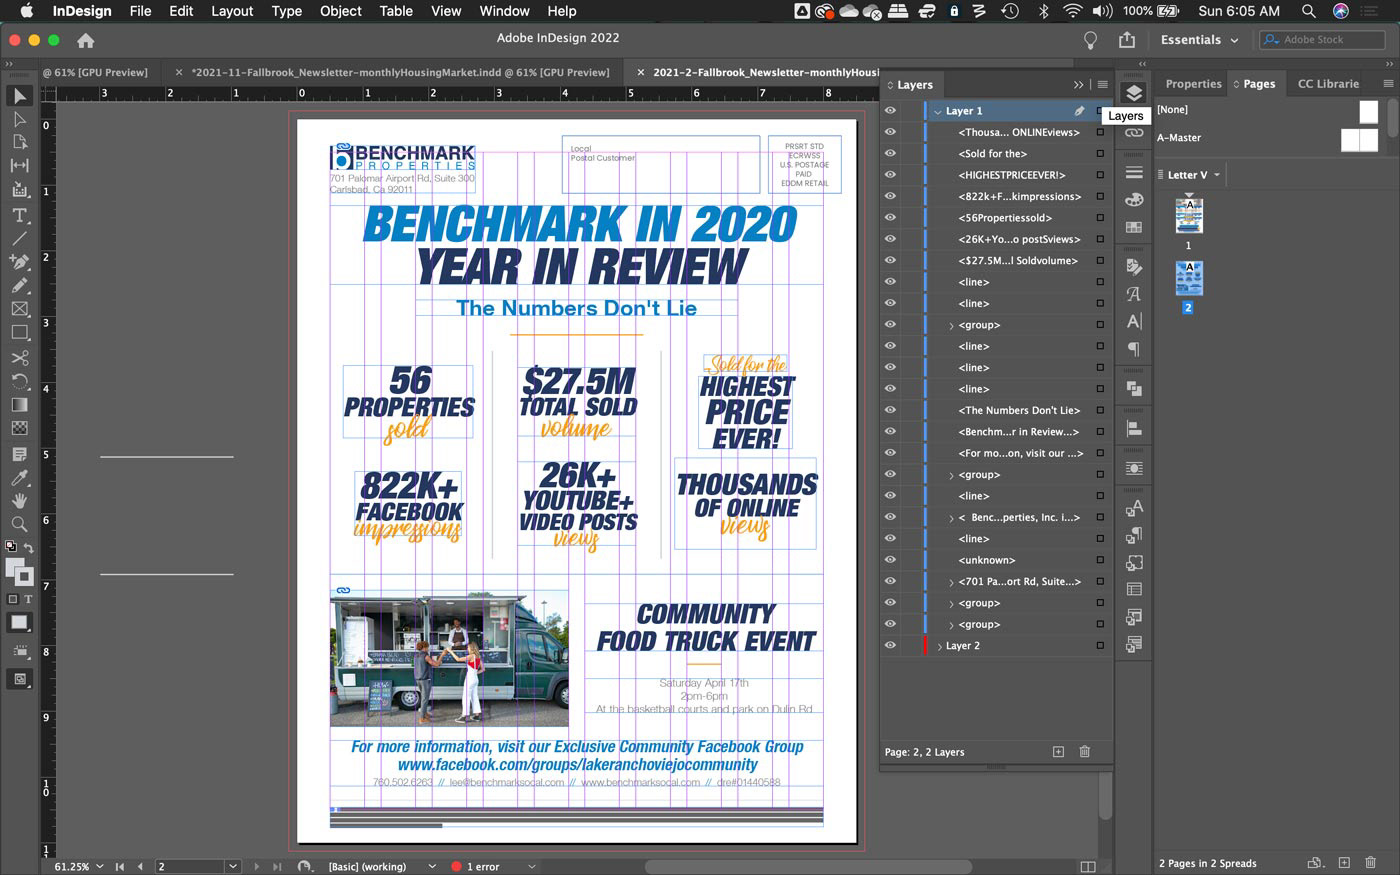Viewport: 1400px width, 875px height.
Task: Select the Hand tool
Action: (19, 501)
